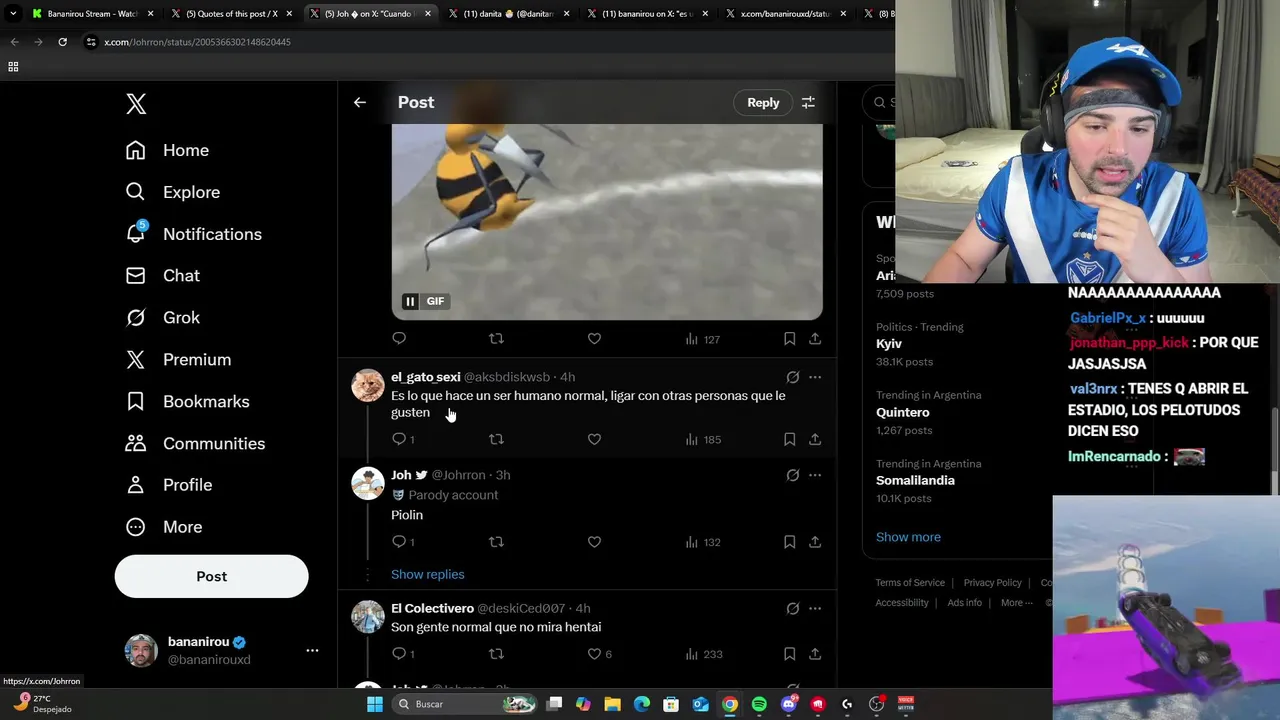View the 185 views on el_gato_sexi's comment
1280x720 pixels.
pos(703,439)
